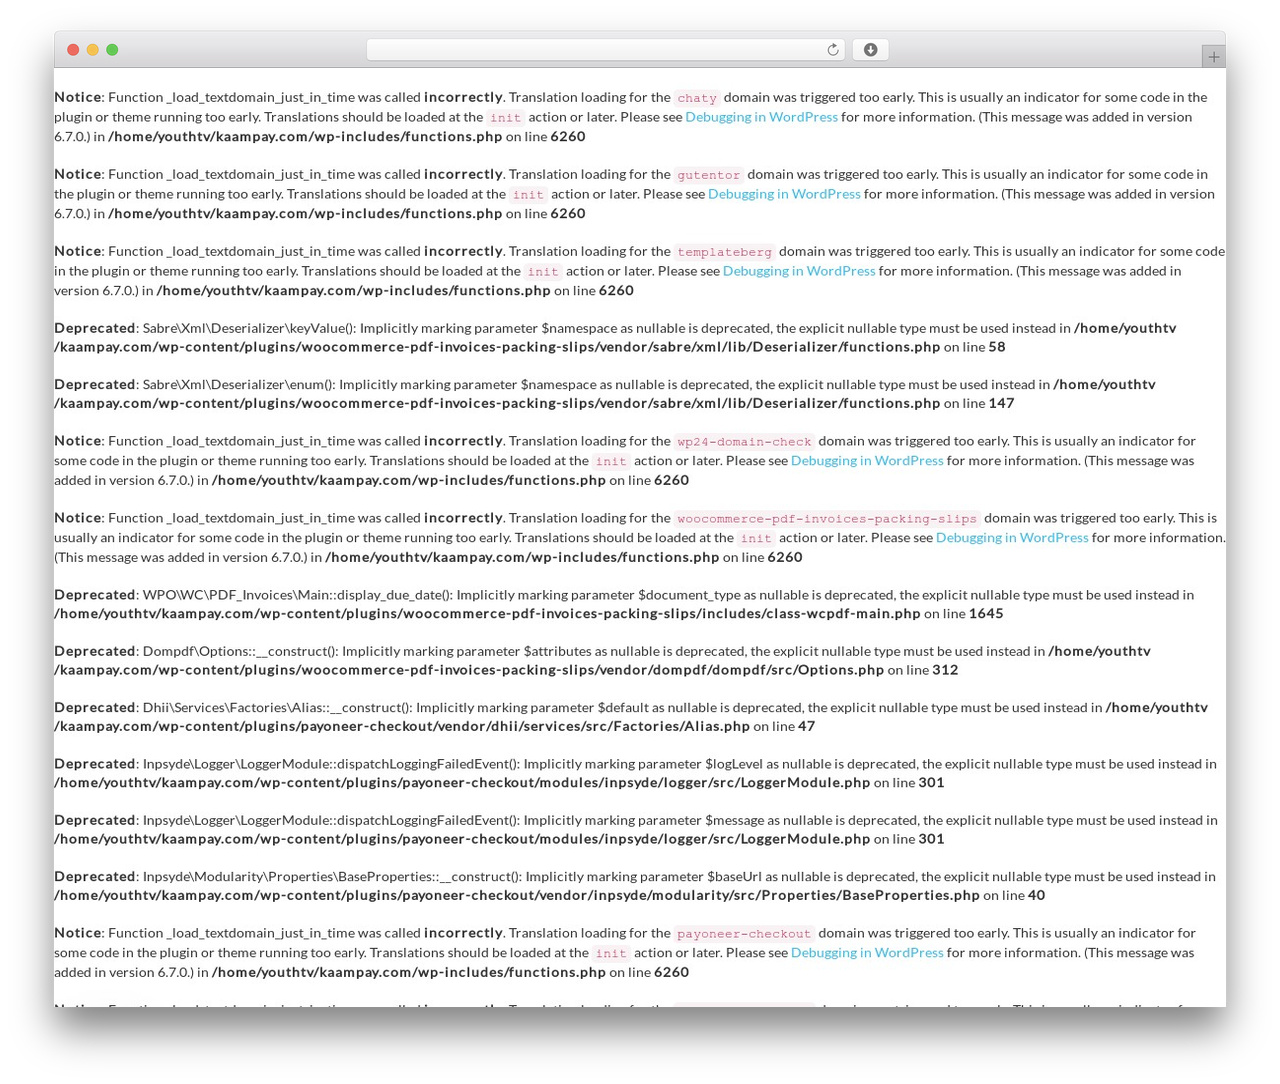Screen dimensions: 1280x1084
Task: Maximize the window with green button
Action: [112, 50]
